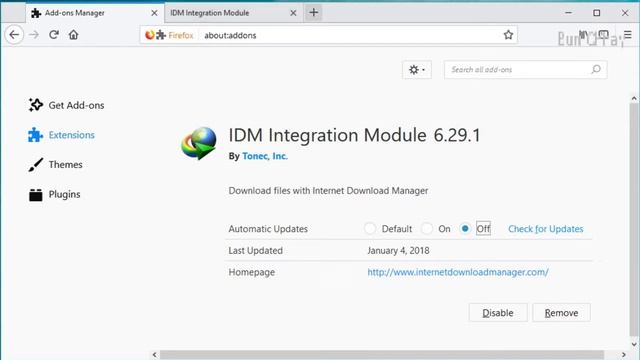Image resolution: width=640 pixels, height=360 pixels.
Task: Open Plugins category in sidebar
Action: click(55, 194)
